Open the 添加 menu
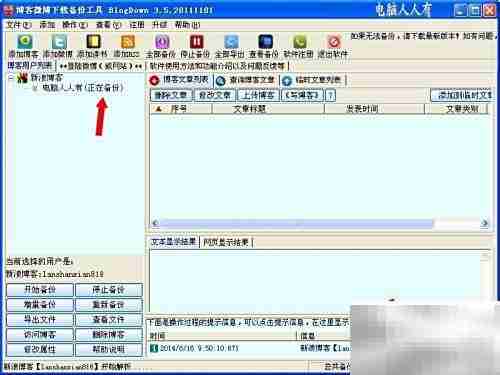 pyautogui.click(x=47, y=25)
